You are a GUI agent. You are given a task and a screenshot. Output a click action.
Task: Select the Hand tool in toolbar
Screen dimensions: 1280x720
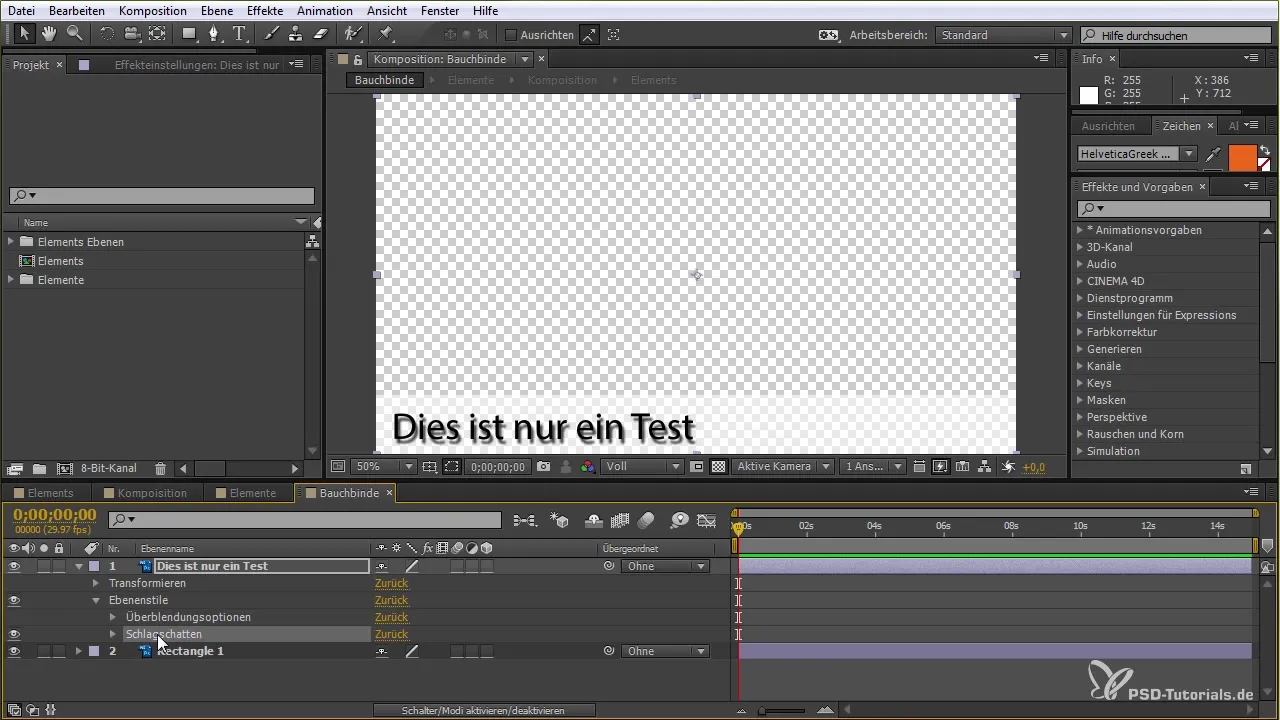coord(49,34)
